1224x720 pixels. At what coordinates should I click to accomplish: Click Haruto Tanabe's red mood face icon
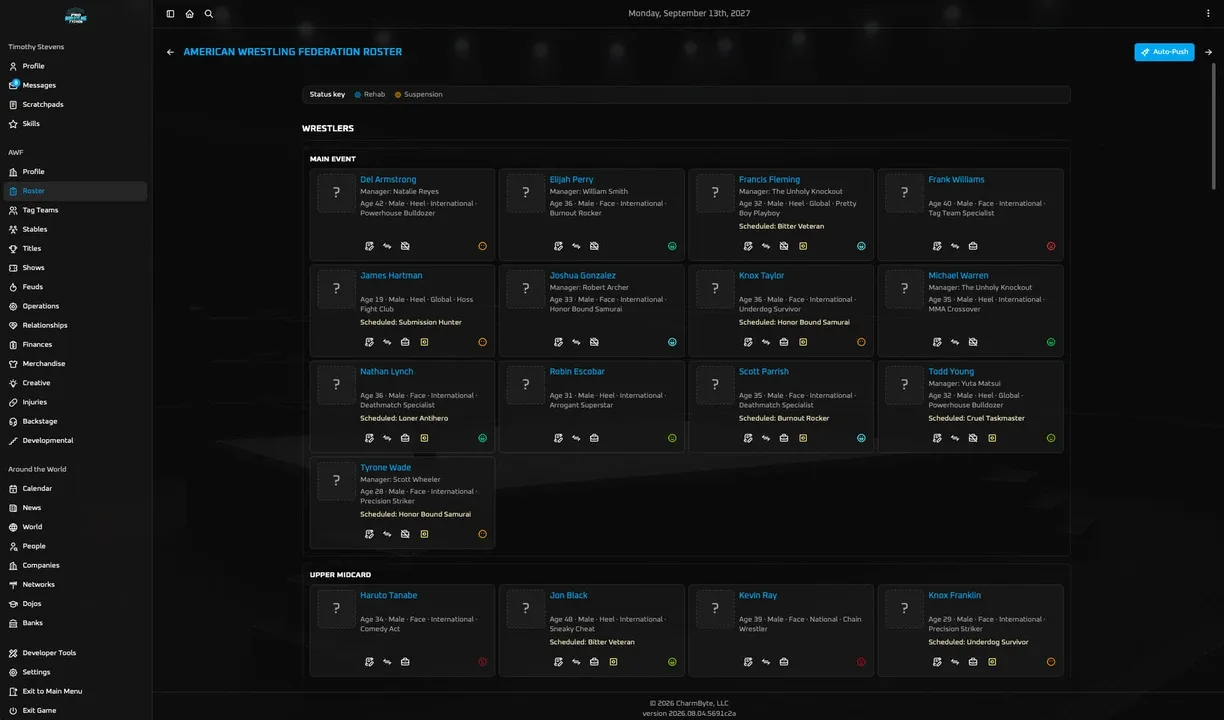[482, 662]
